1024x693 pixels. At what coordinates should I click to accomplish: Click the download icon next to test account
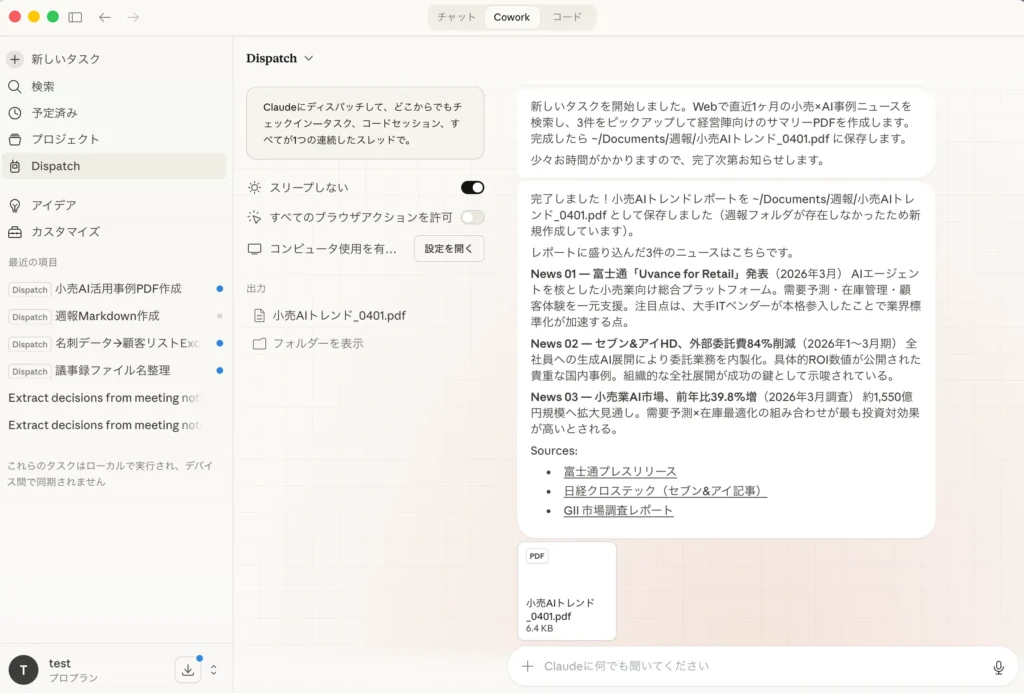coord(187,669)
